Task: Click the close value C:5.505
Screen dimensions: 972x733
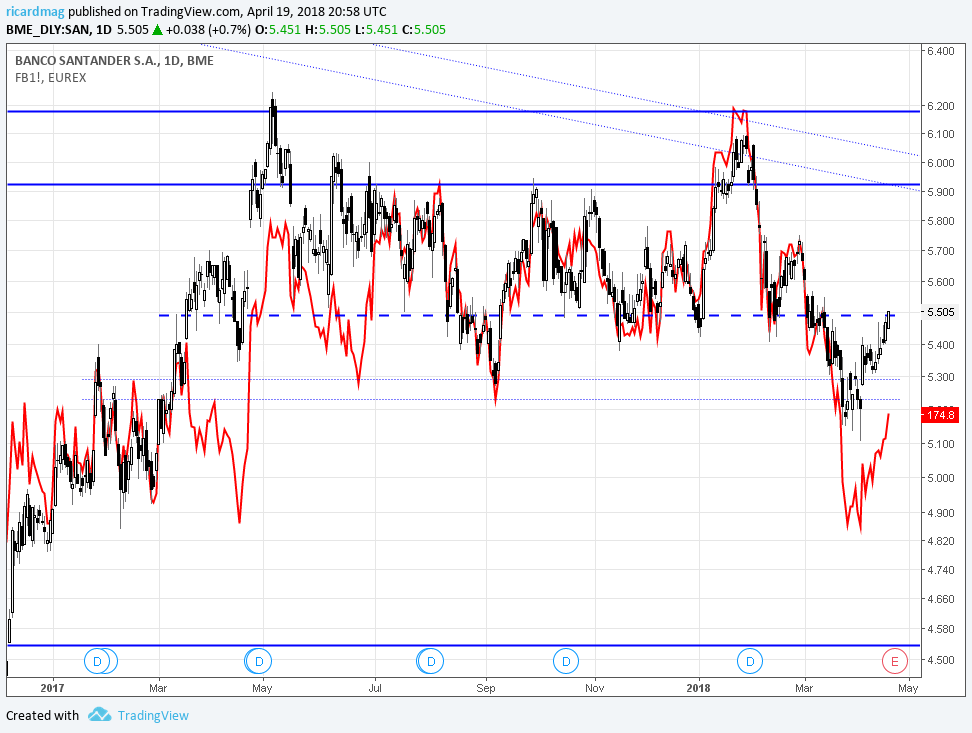Action: pyautogui.click(x=423, y=29)
